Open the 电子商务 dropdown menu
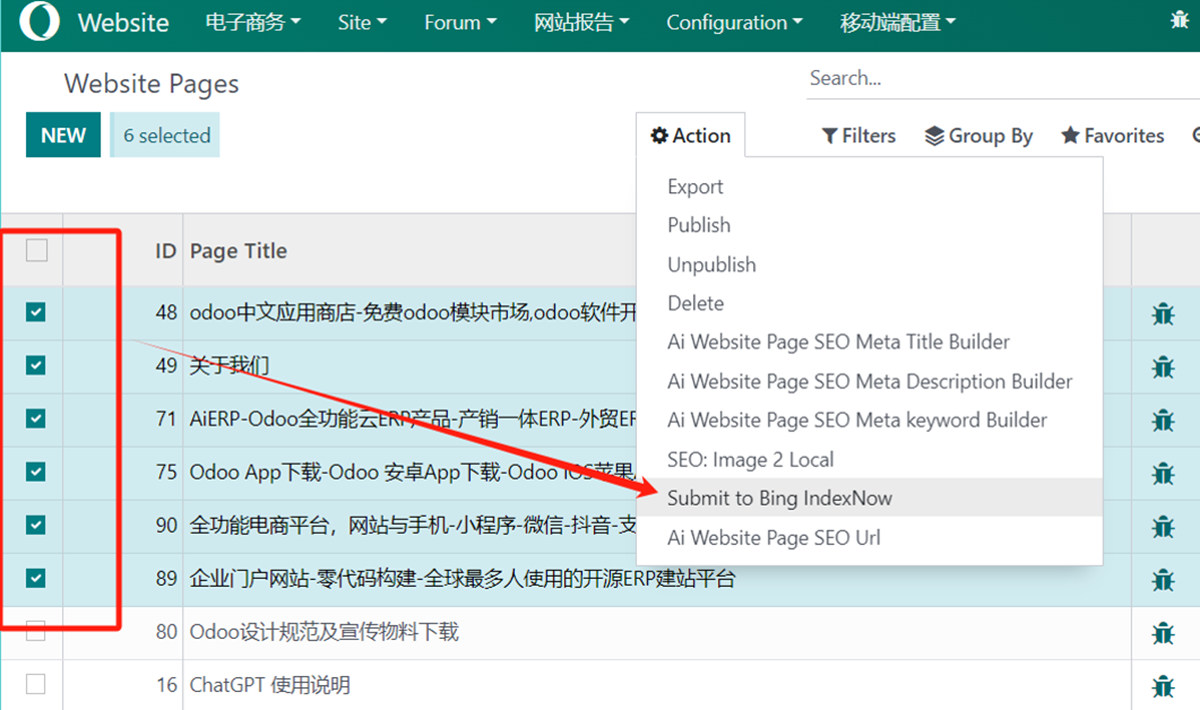The height and width of the screenshot is (710, 1200). coord(253,22)
